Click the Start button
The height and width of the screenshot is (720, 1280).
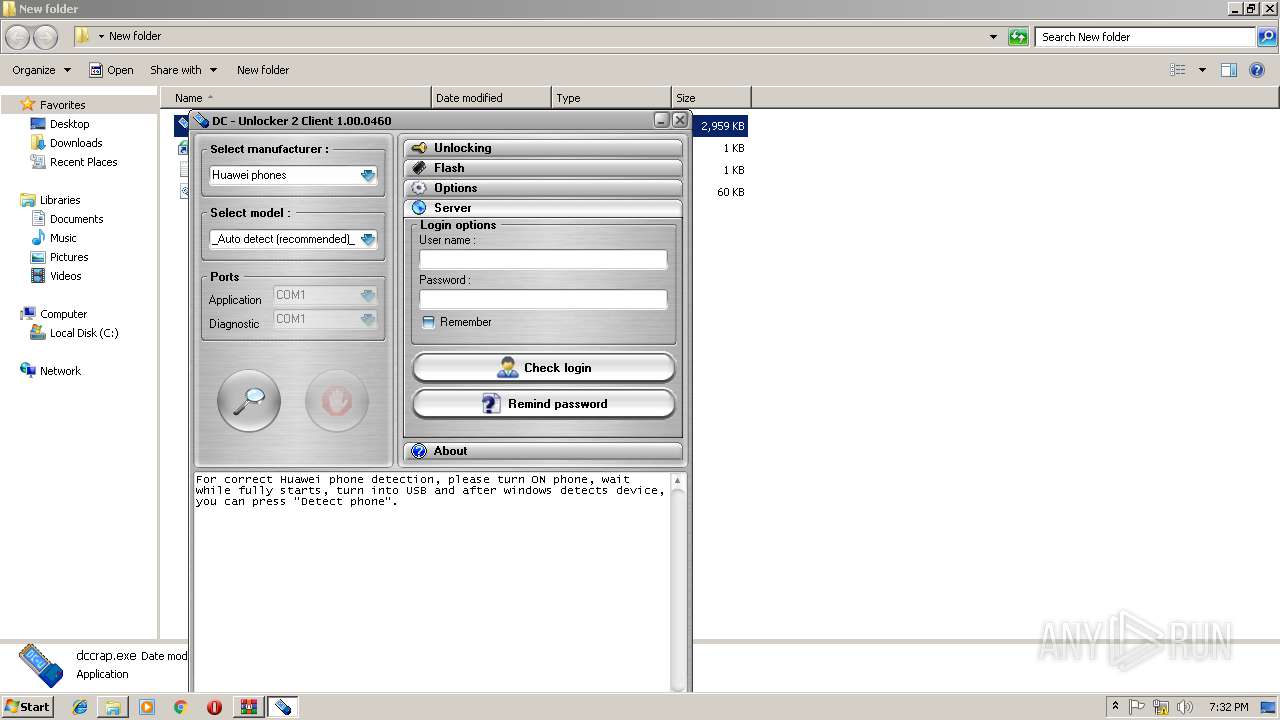27,707
